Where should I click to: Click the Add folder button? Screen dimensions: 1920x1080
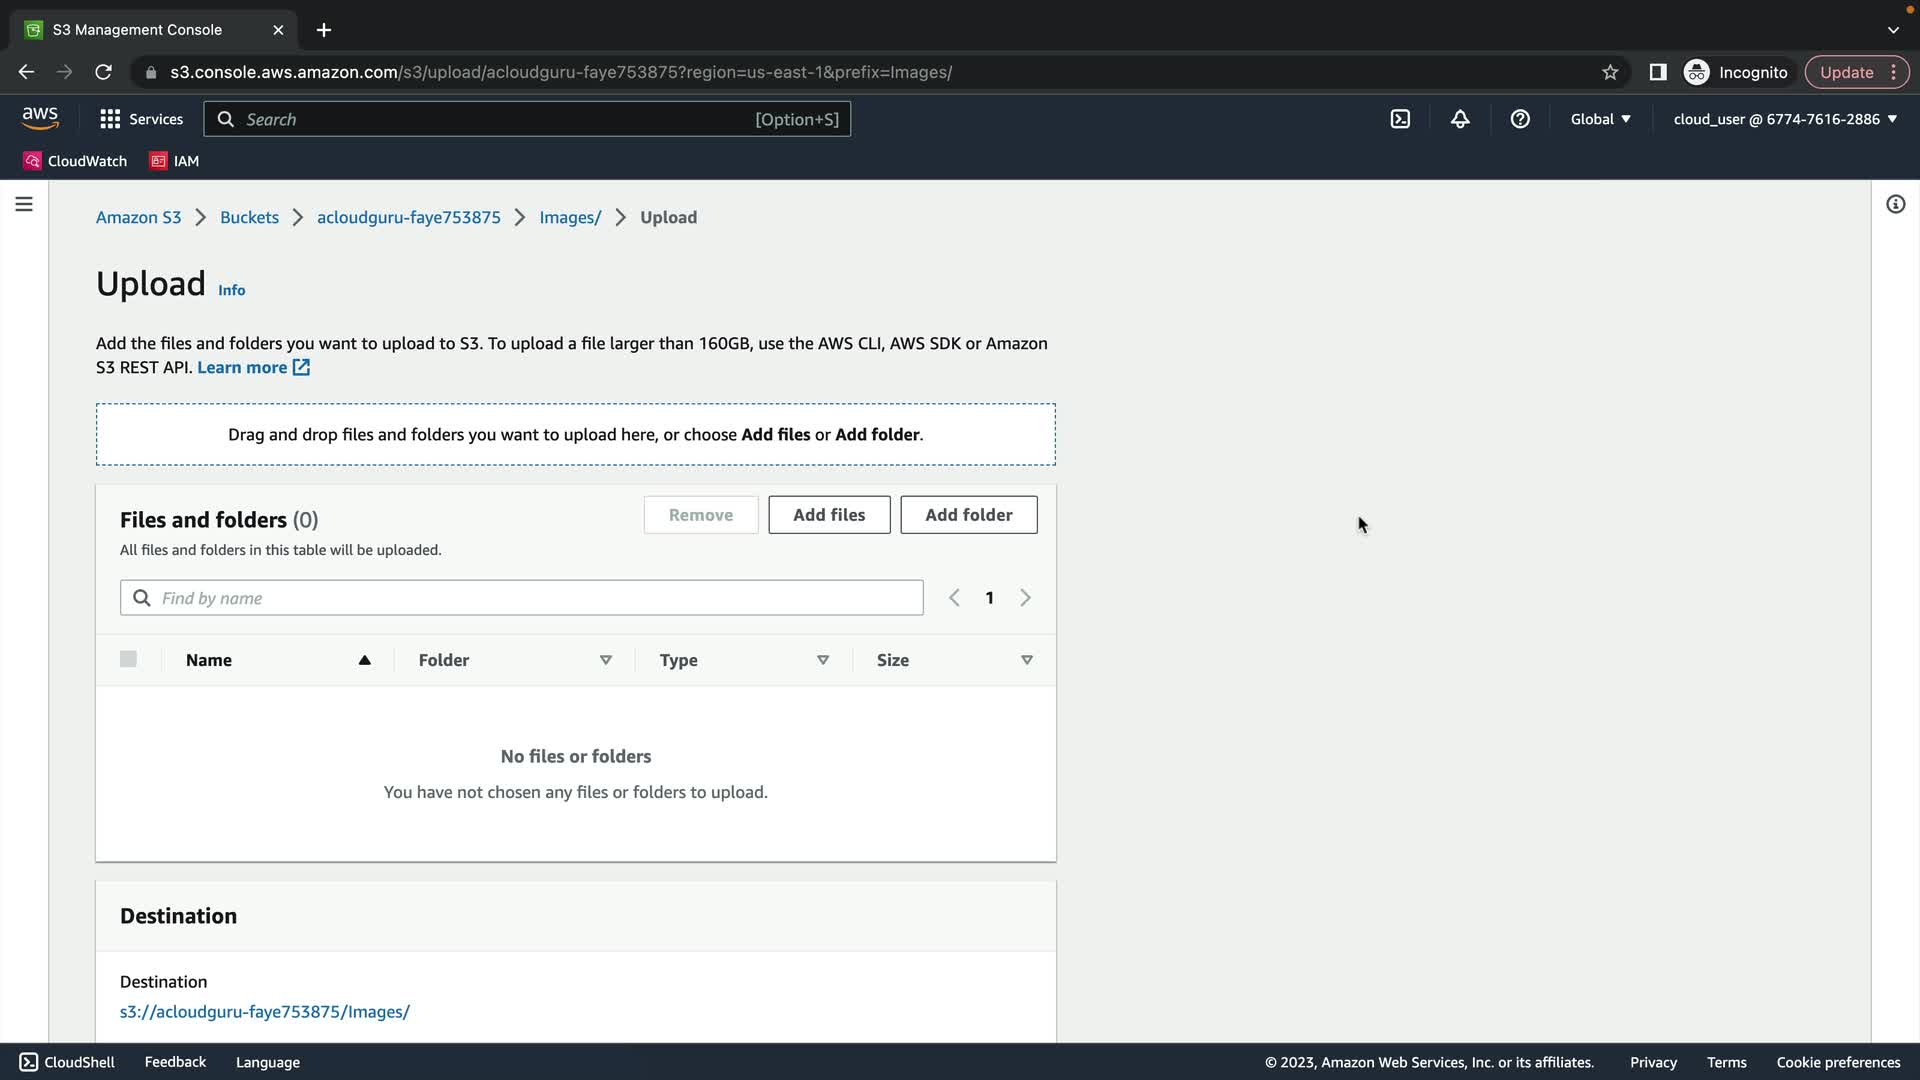coord(968,515)
